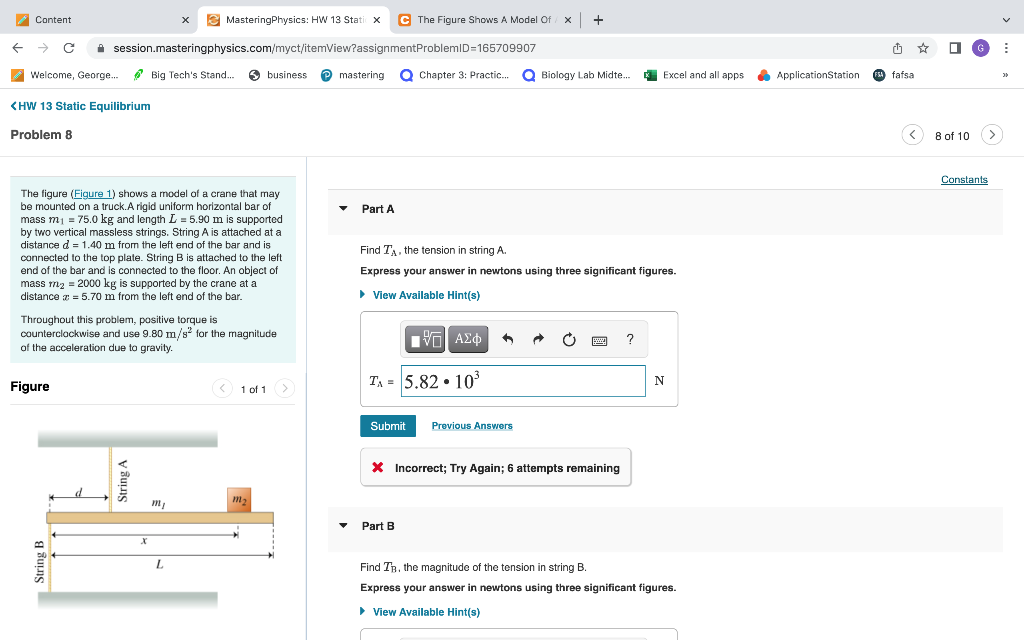Collapse the Part B section

(343, 525)
